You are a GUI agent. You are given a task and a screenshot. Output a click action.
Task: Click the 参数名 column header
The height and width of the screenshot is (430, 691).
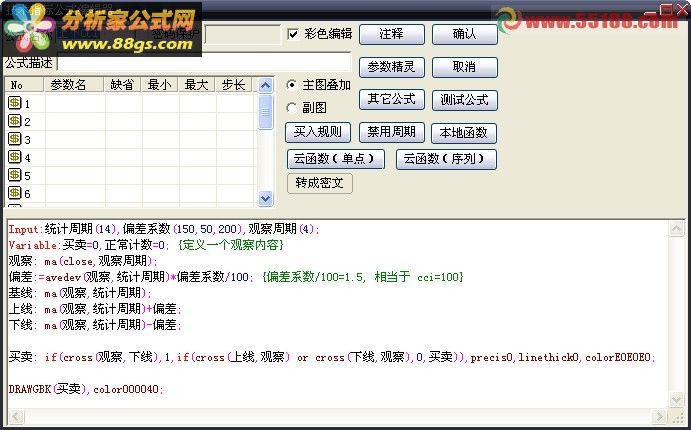coord(73,85)
